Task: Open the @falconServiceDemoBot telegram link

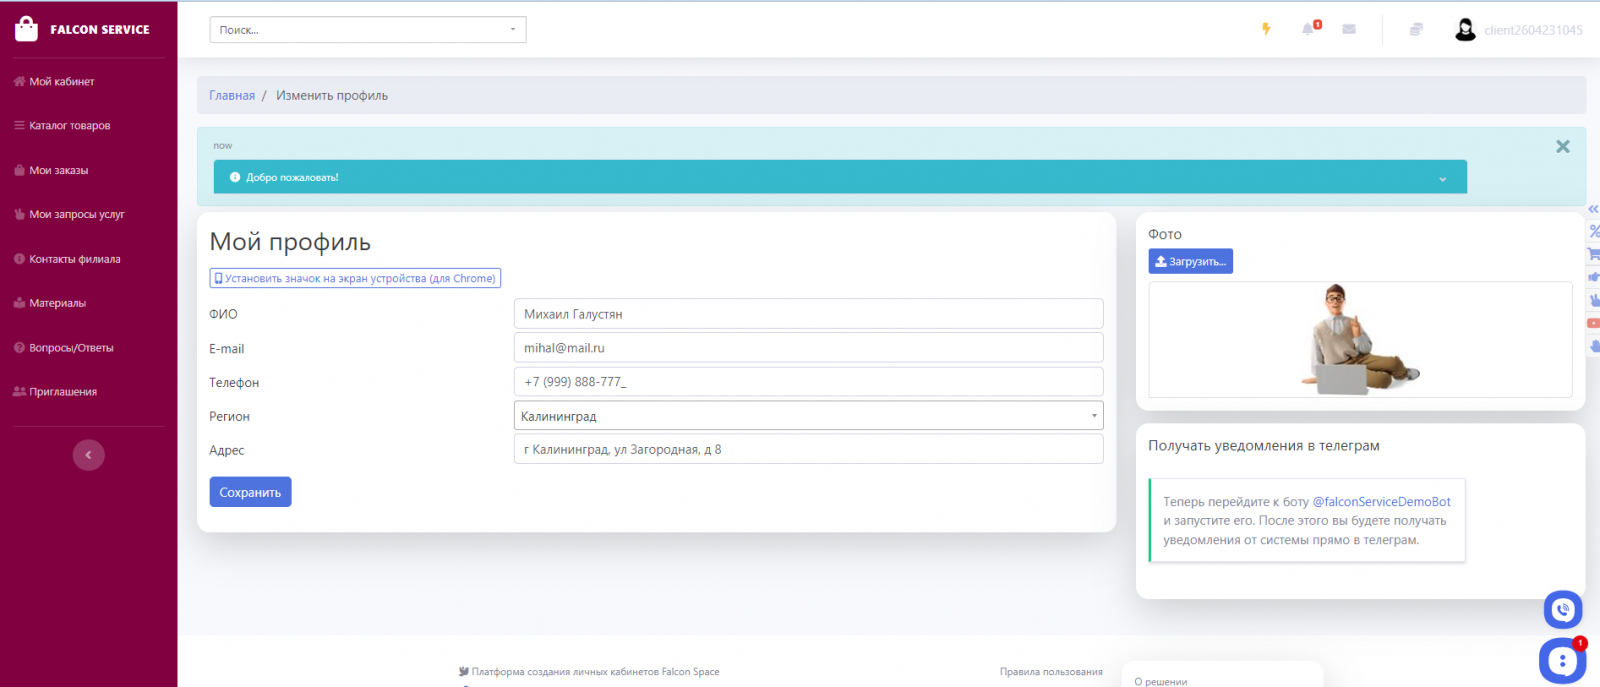Action: pos(1381,502)
